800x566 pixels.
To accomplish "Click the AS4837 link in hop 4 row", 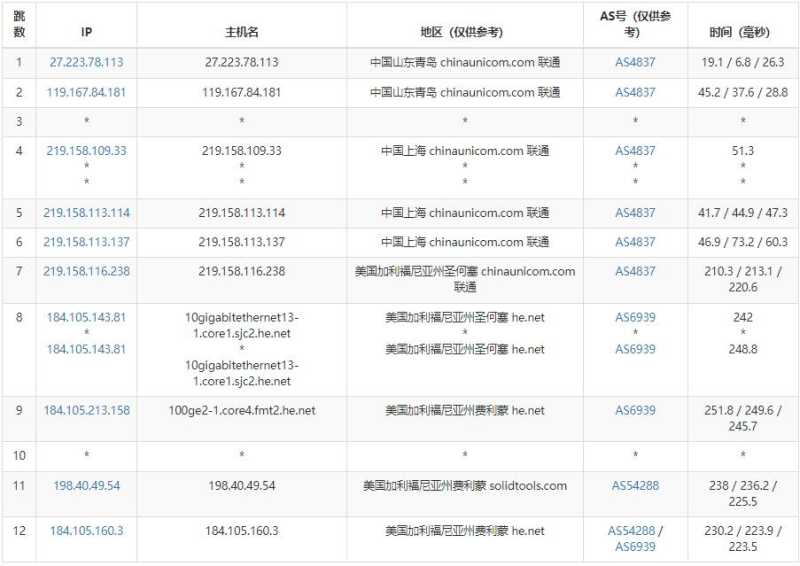I will tap(635, 151).
